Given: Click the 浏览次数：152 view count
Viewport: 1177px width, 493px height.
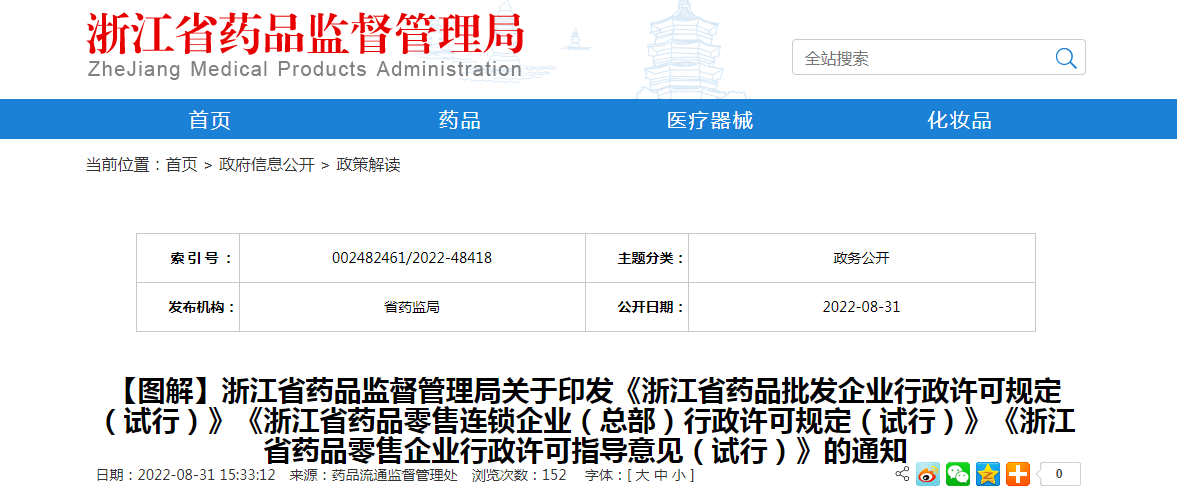Looking at the screenshot, I should tap(519, 475).
